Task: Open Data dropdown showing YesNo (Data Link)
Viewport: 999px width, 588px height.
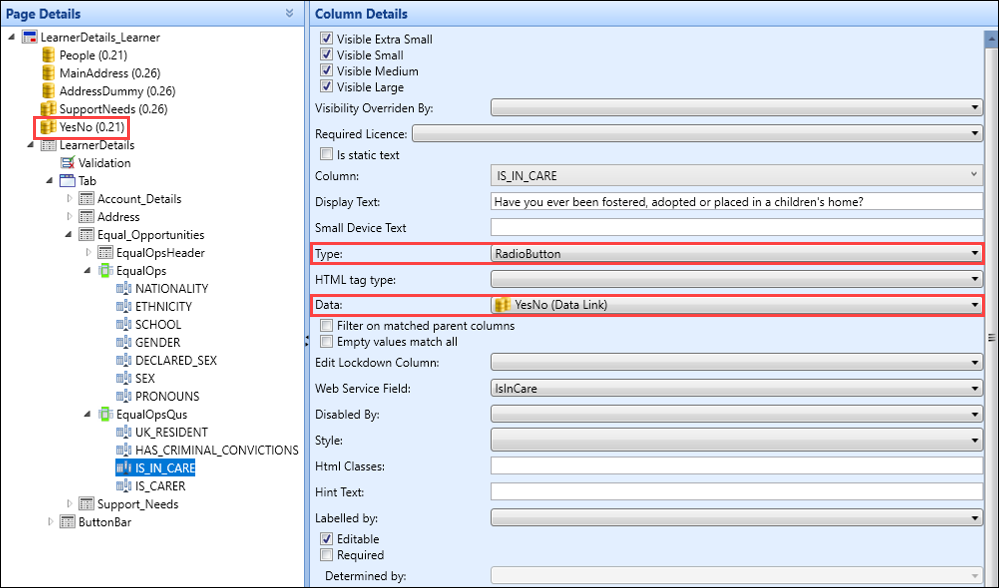Action: [737, 305]
